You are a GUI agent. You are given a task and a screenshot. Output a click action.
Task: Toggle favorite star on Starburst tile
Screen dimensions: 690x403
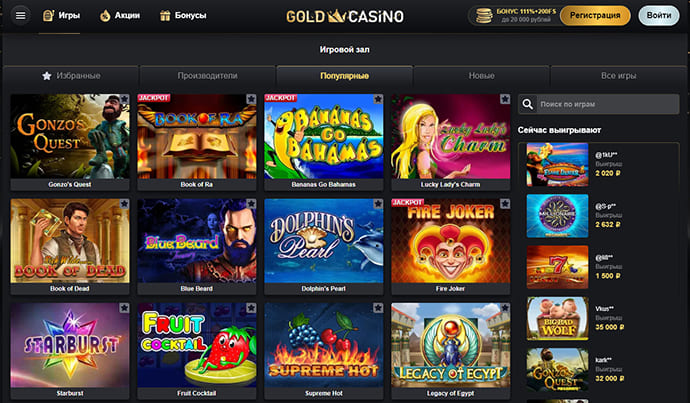(124, 308)
